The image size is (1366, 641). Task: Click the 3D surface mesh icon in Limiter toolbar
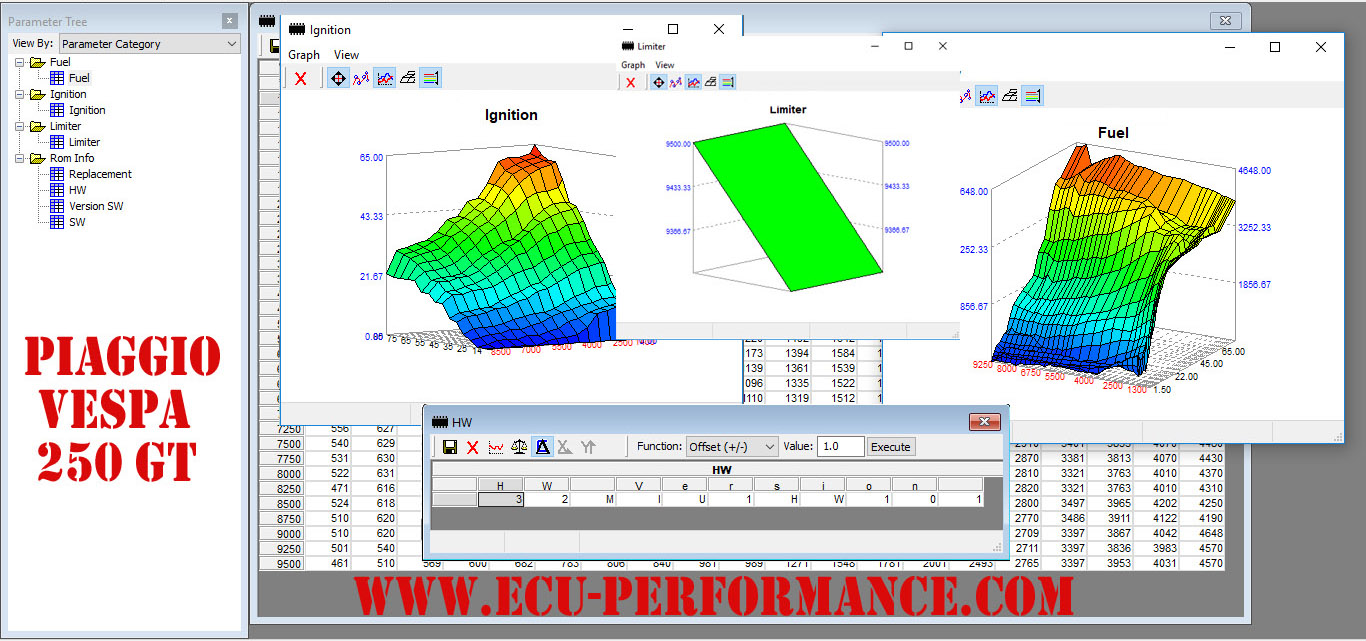coord(710,83)
